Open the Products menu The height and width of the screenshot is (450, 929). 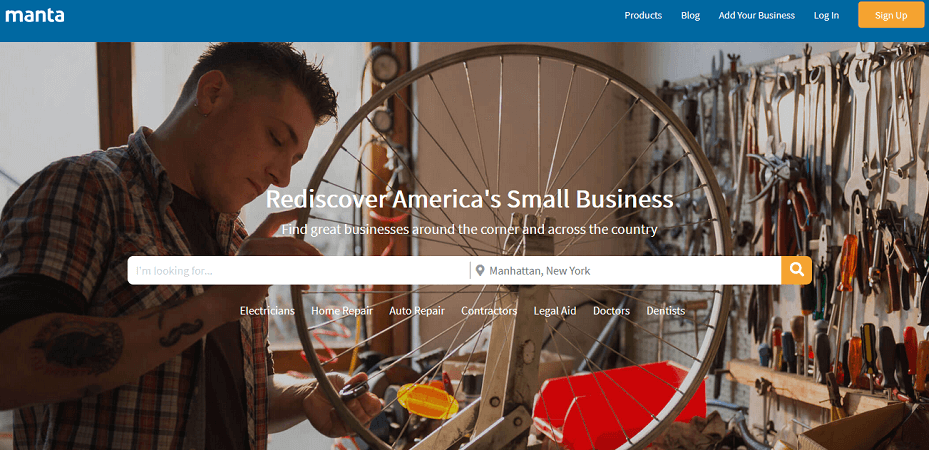[x=643, y=15]
